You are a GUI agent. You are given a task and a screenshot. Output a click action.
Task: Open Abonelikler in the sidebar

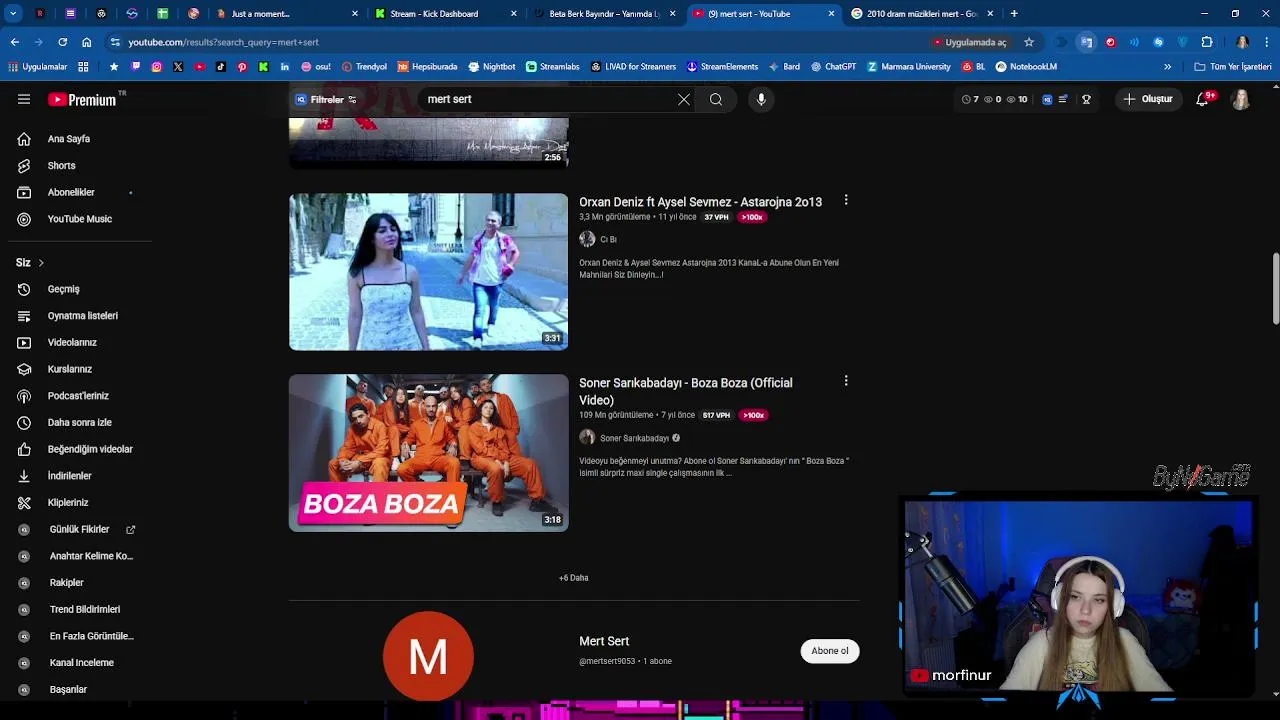pos(71,192)
